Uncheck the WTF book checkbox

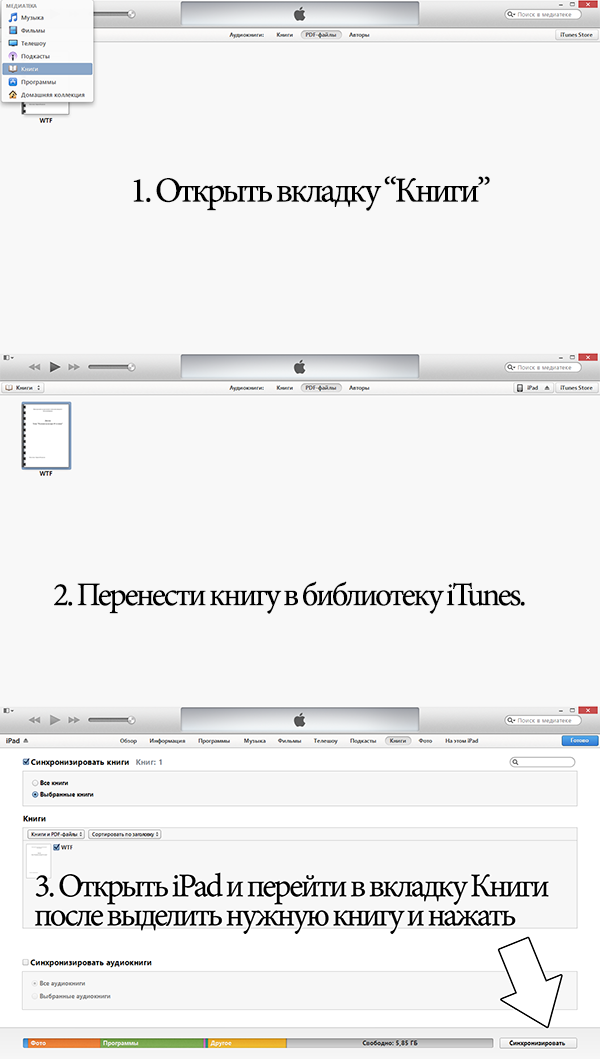tap(57, 847)
